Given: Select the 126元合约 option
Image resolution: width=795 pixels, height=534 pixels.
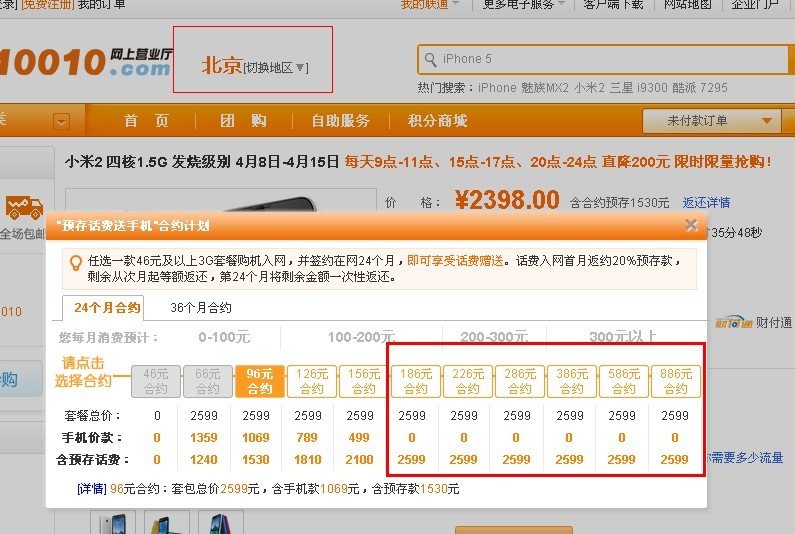Looking at the screenshot, I should (x=312, y=381).
